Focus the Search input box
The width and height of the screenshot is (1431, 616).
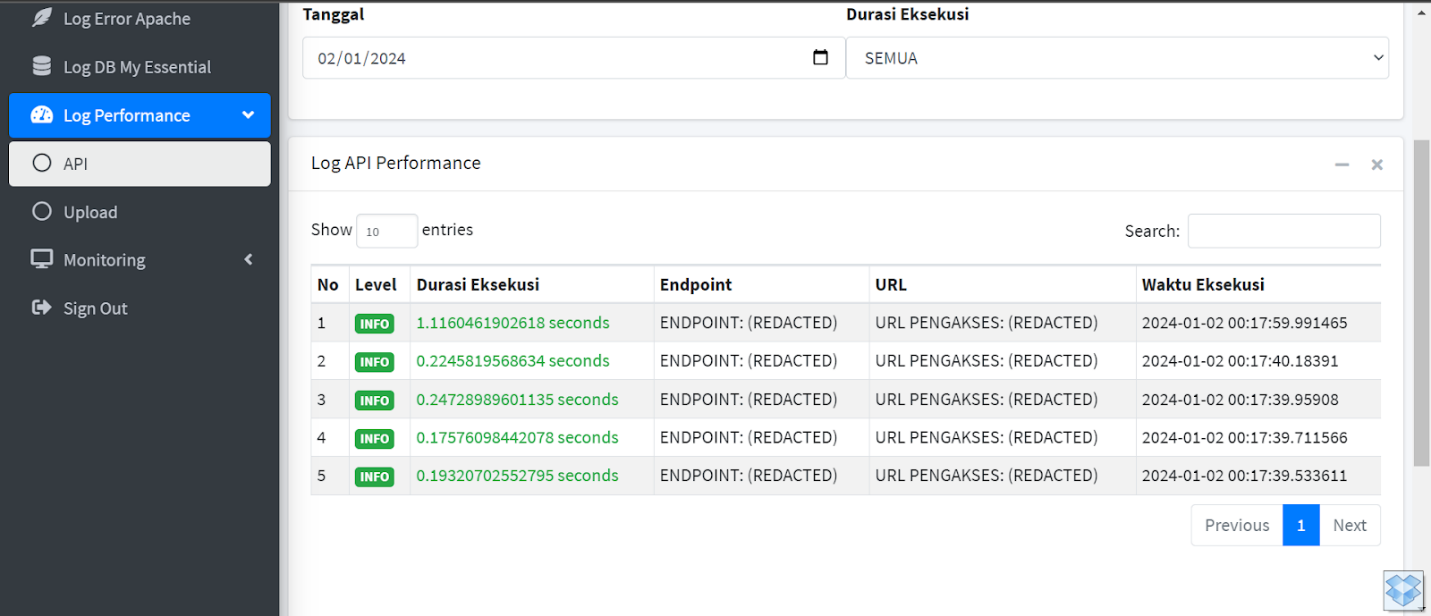1284,230
